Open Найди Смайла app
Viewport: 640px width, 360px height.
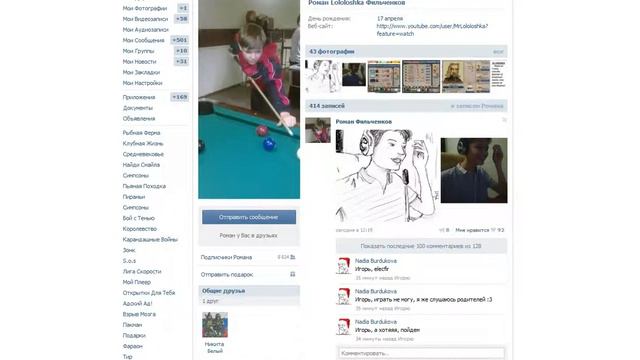tap(141, 164)
